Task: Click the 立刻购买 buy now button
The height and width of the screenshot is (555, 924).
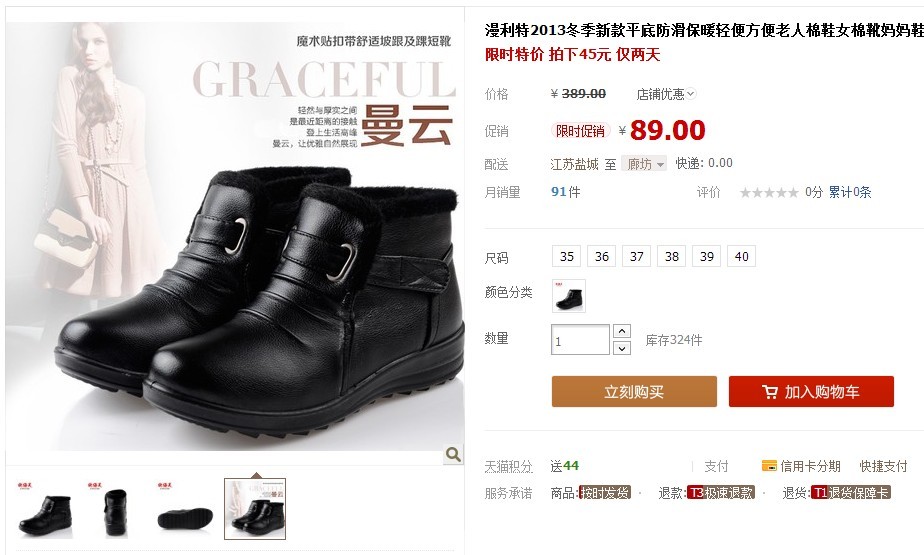Action: point(634,392)
